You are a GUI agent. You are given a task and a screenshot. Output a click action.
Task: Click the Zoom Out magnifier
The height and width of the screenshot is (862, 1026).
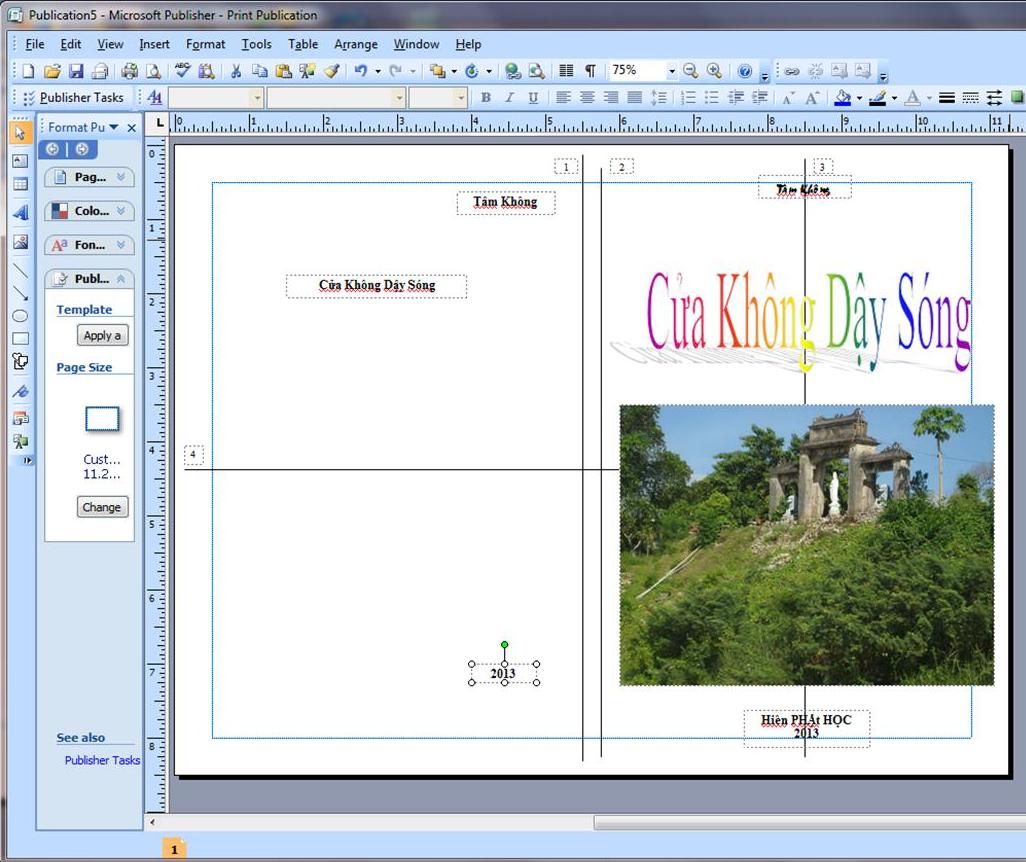click(x=690, y=71)
